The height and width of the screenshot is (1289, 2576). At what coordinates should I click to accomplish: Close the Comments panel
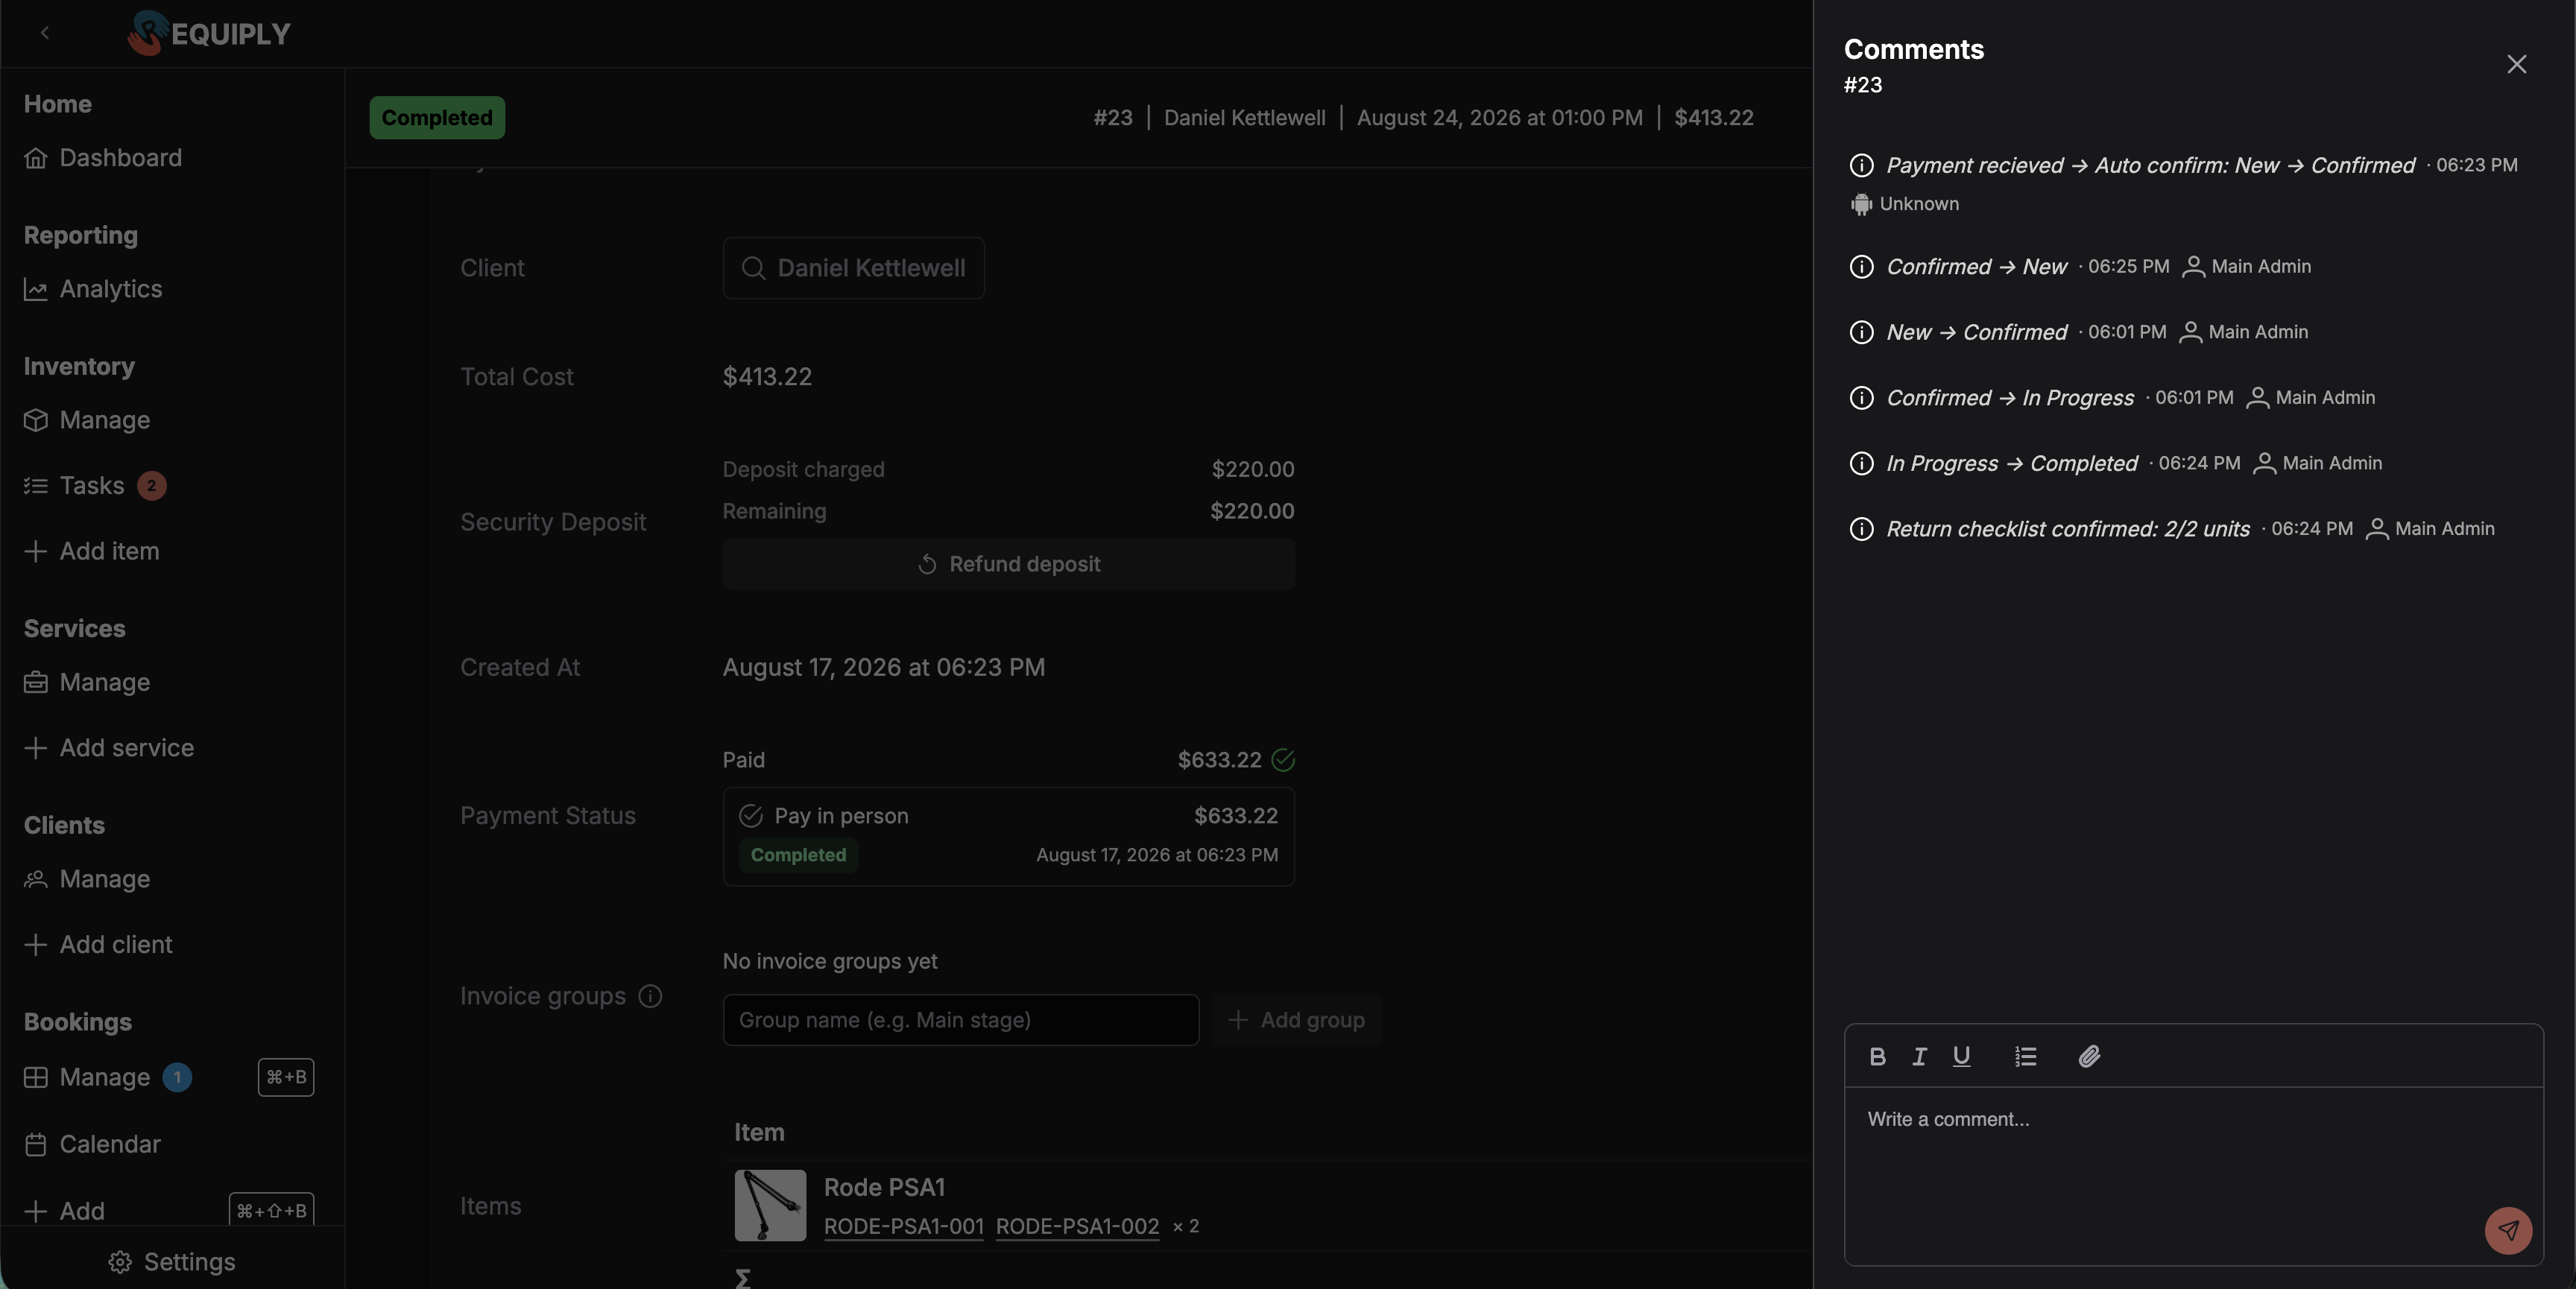pos(2516,64)
